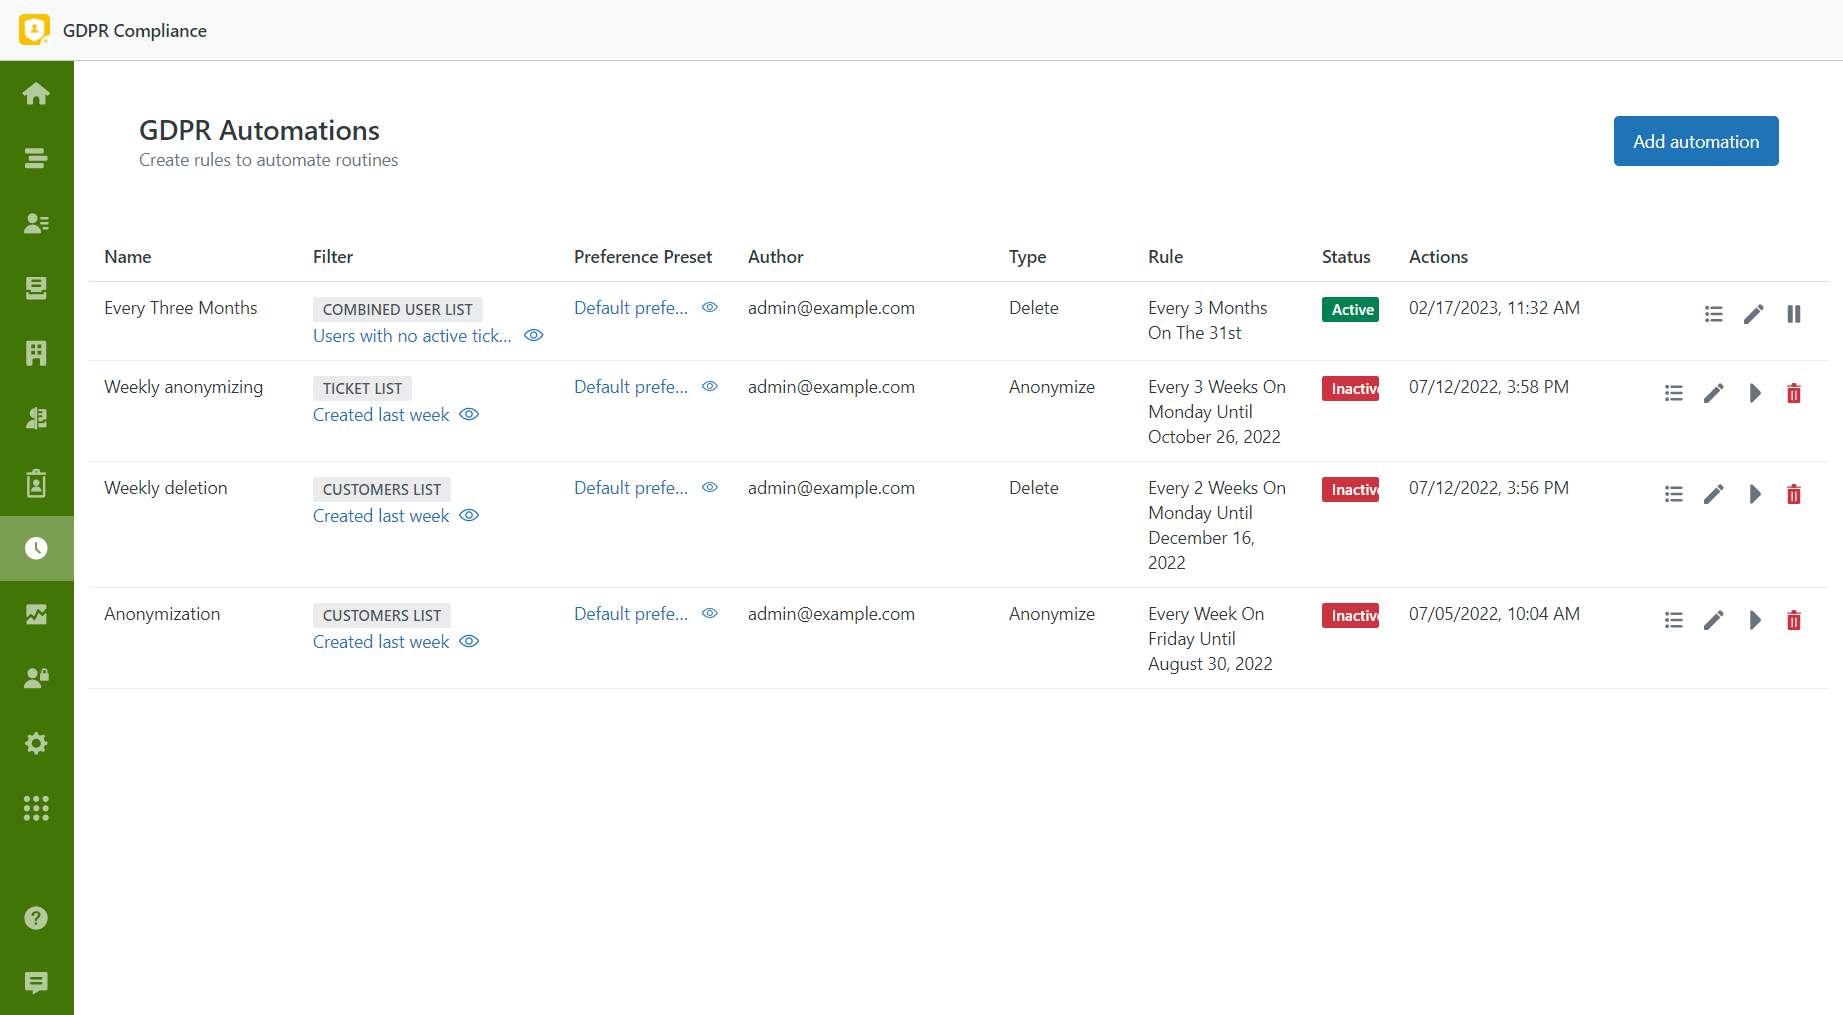
Task: Open the Automations clock icon in sidebar
Action: click(36, 548)
